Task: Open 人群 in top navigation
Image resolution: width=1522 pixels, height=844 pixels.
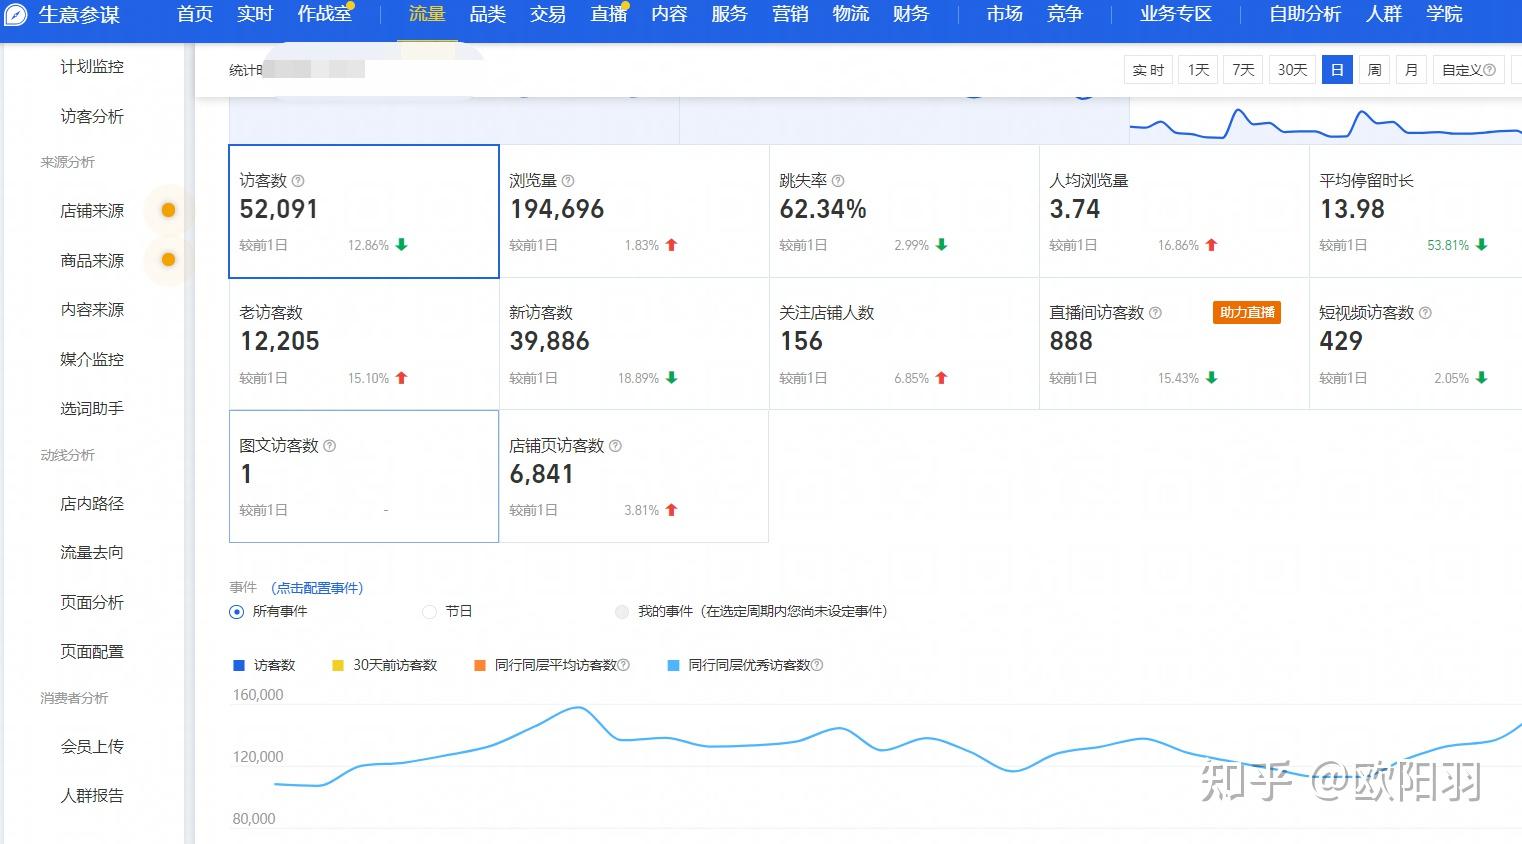Action: click(1384, 14)
